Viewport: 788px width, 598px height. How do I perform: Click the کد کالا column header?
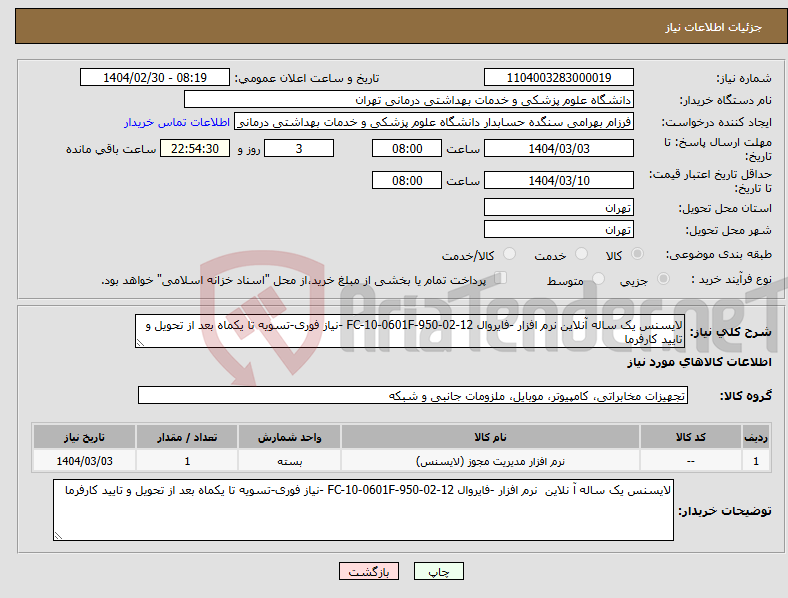(x=691, y=437)
